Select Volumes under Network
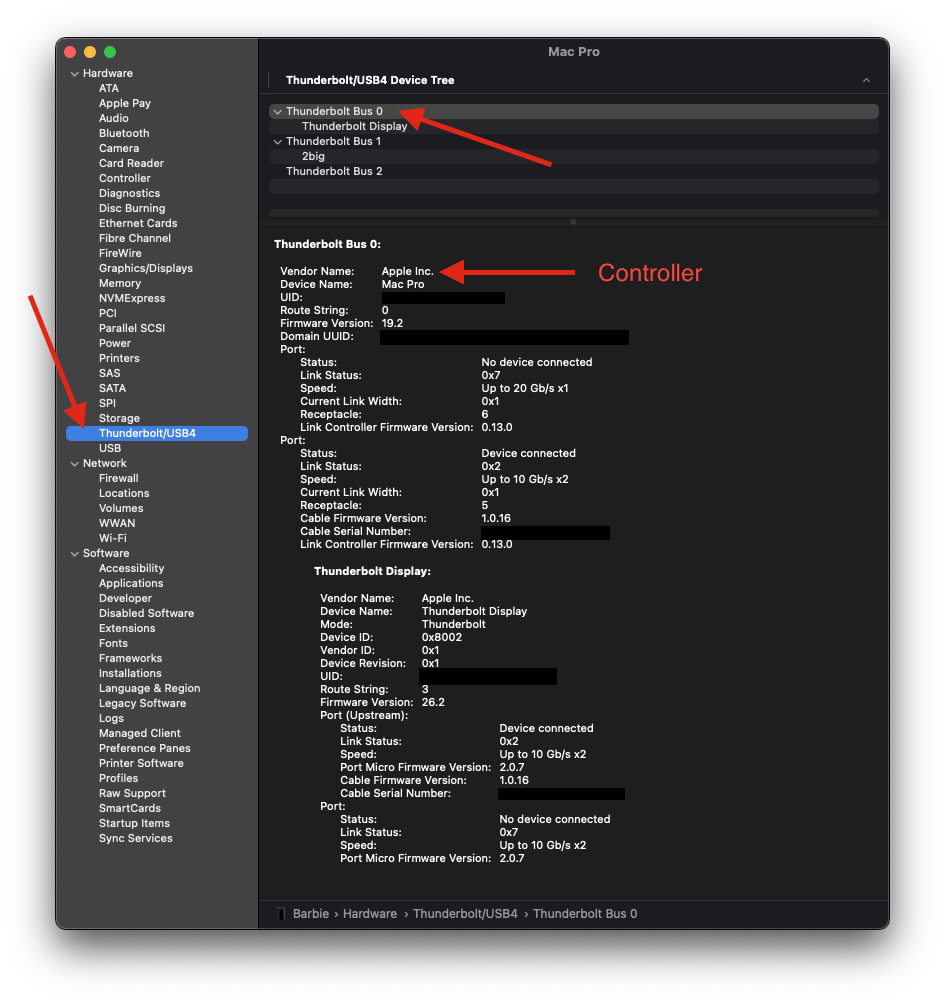945x1003 pixels. [121, 509]
